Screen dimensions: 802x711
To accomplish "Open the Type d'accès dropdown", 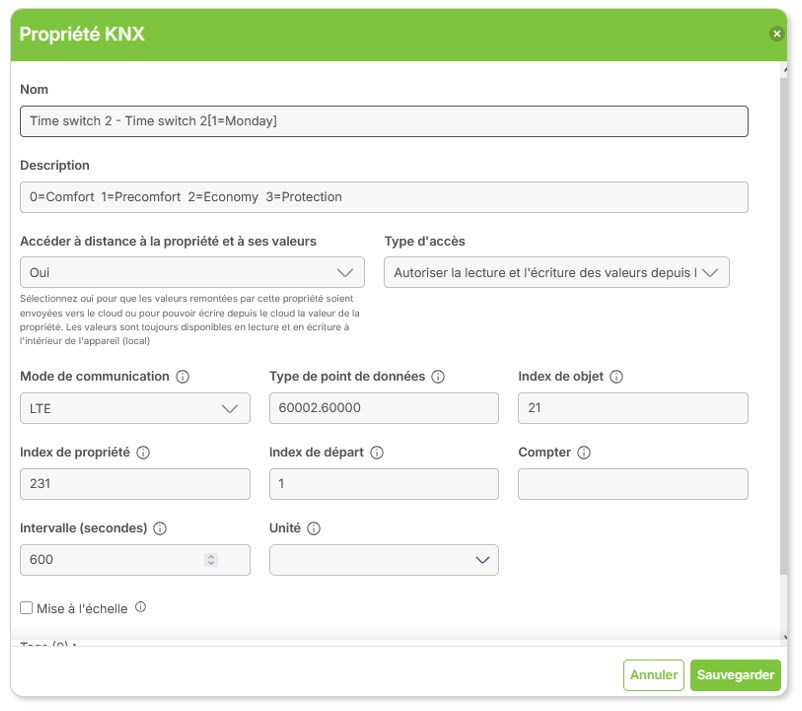I will click(556, 272).
